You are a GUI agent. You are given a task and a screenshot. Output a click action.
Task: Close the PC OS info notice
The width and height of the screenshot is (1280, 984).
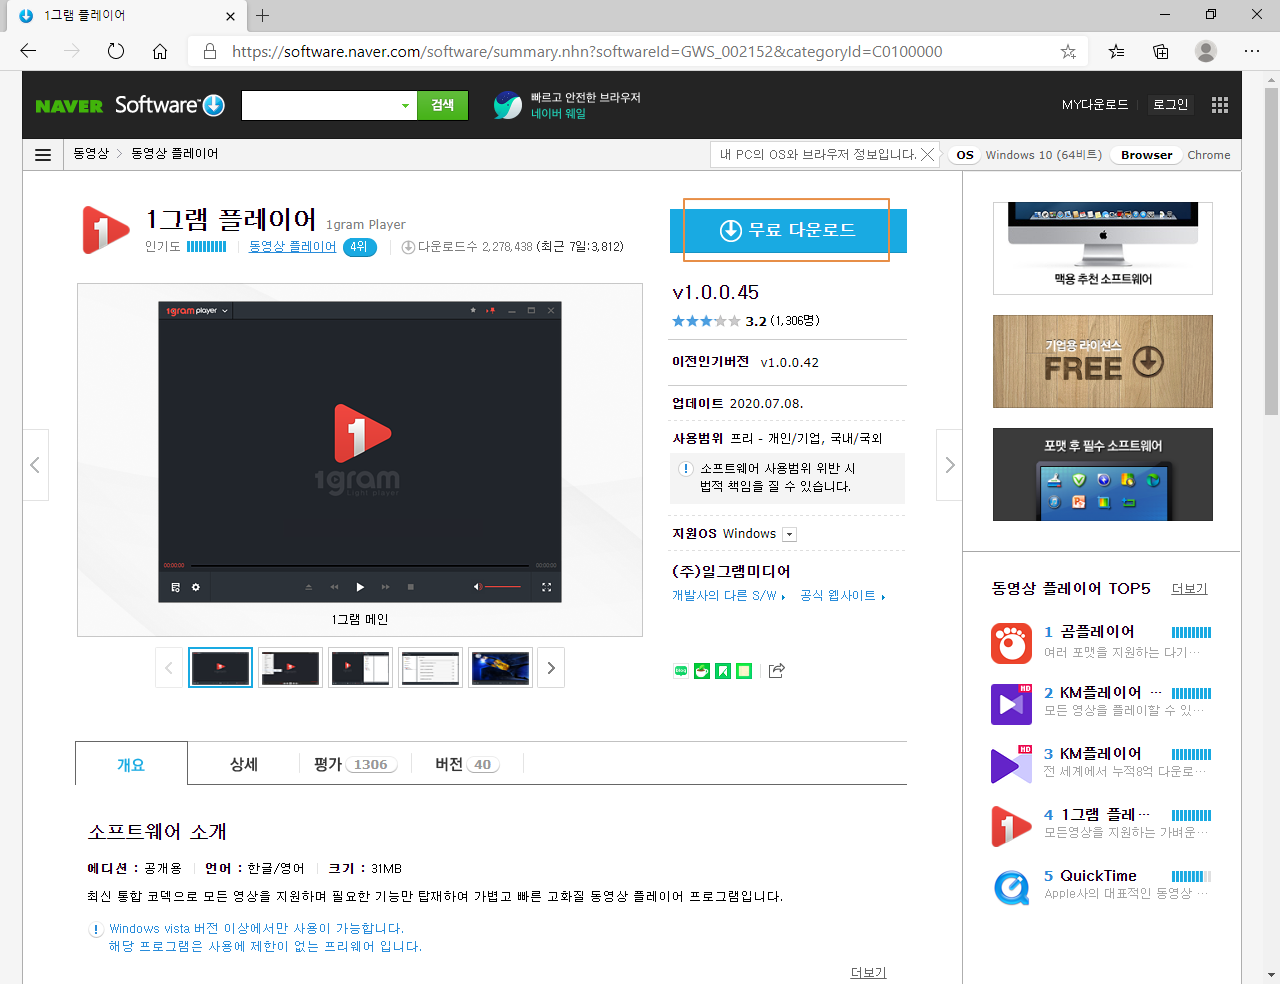(x=928, y=154)
